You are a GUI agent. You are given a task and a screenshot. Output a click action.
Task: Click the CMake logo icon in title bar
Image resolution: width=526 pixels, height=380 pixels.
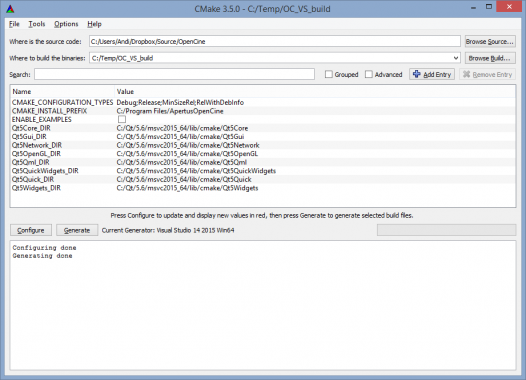[x=10, y=9]
